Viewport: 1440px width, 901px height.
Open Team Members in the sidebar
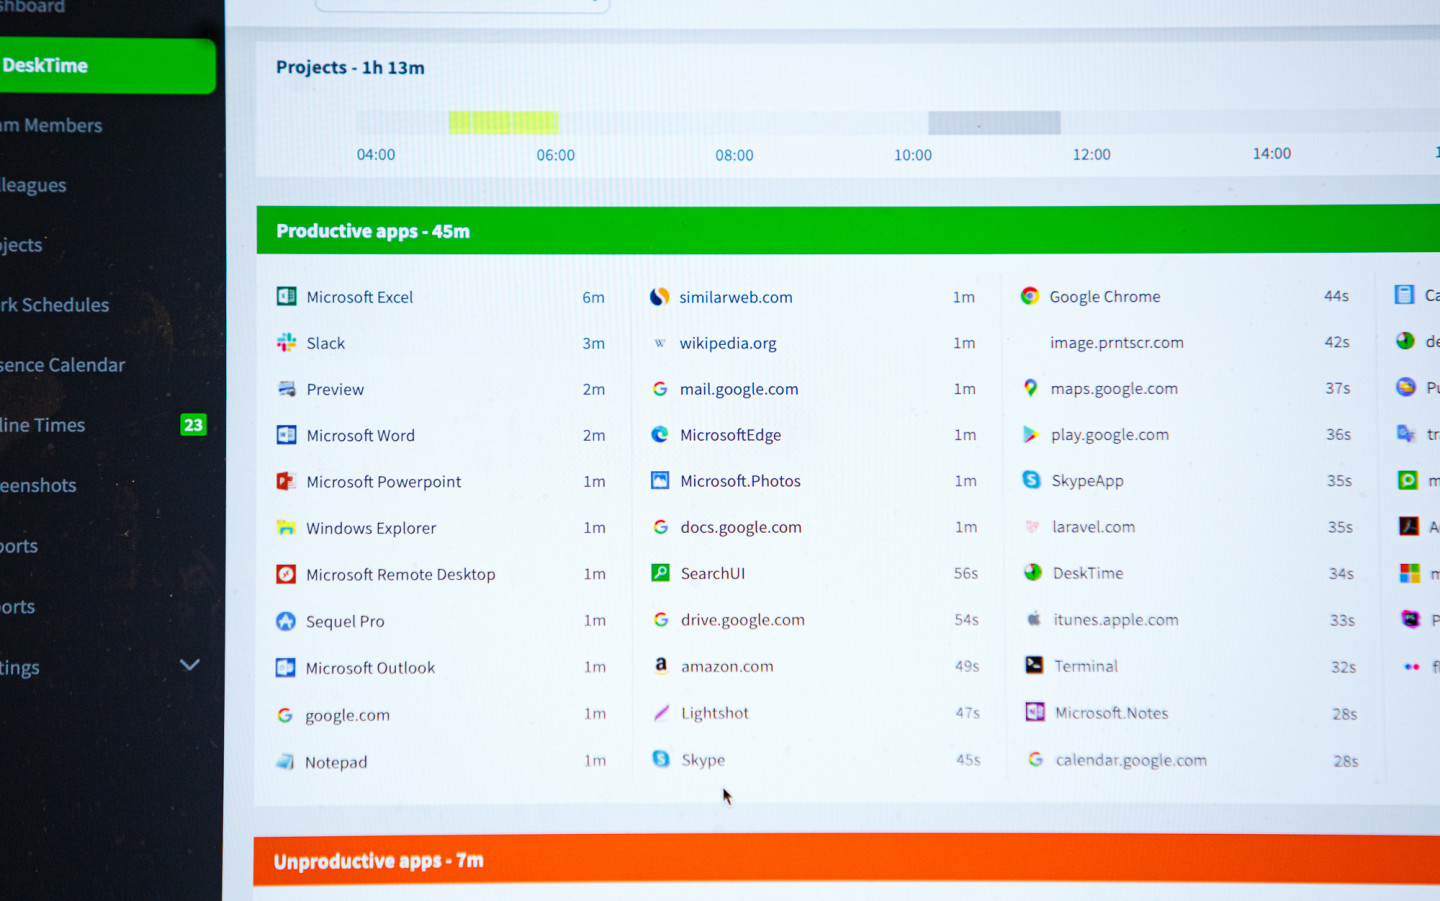pyautogui.click(x=60, y=126)
